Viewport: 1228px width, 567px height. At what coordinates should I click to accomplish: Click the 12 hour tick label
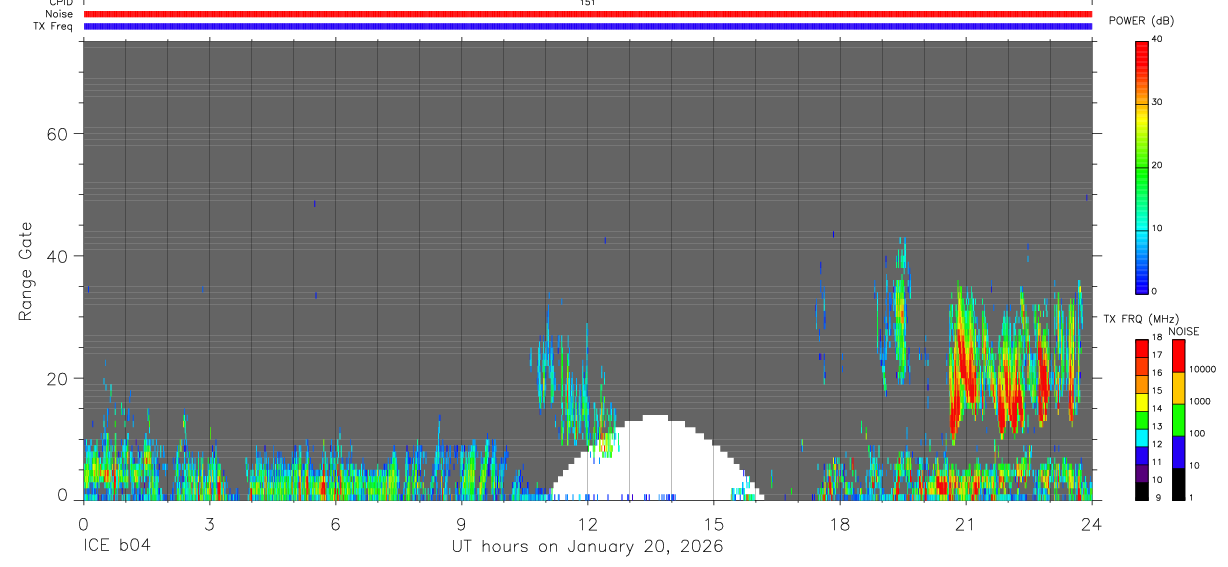click(x=587, y=525)
